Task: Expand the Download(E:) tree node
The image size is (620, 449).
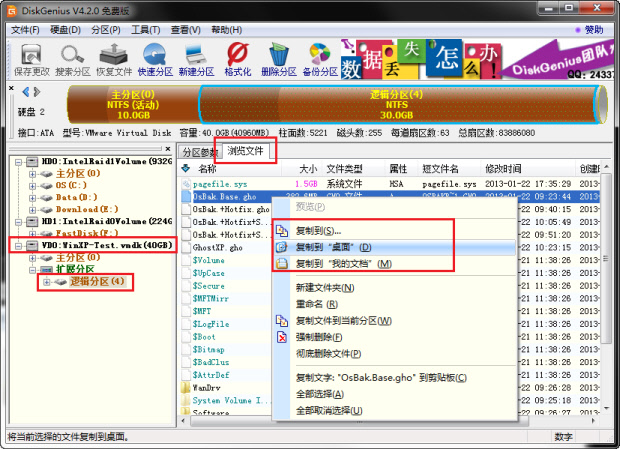Action: click(32, 209)
